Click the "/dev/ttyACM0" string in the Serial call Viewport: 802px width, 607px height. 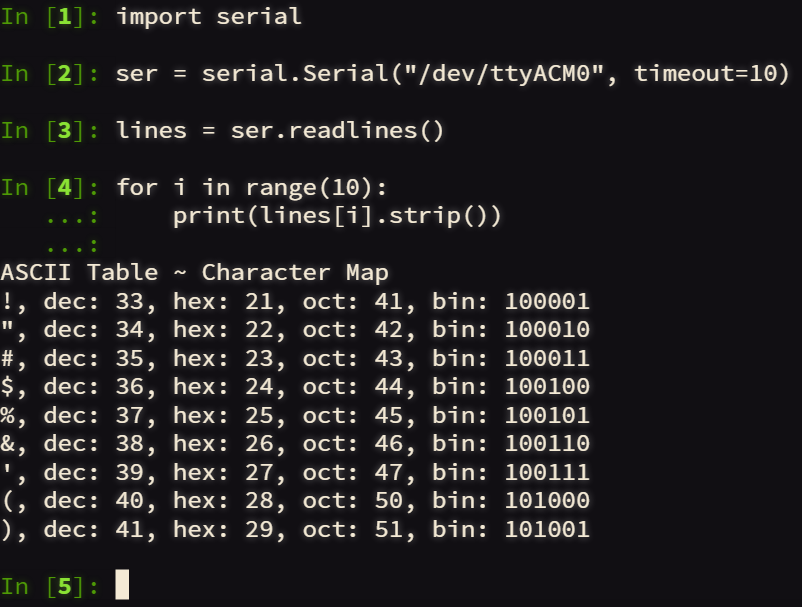point(505,74)
